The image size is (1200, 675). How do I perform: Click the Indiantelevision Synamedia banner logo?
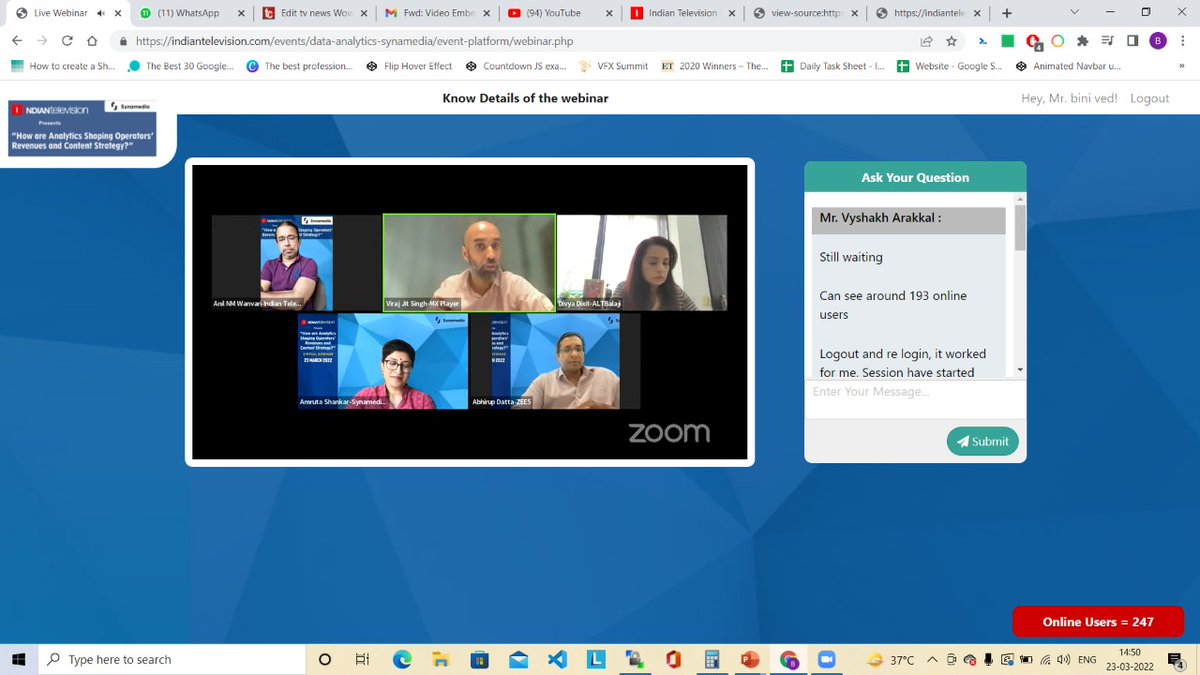83,127
